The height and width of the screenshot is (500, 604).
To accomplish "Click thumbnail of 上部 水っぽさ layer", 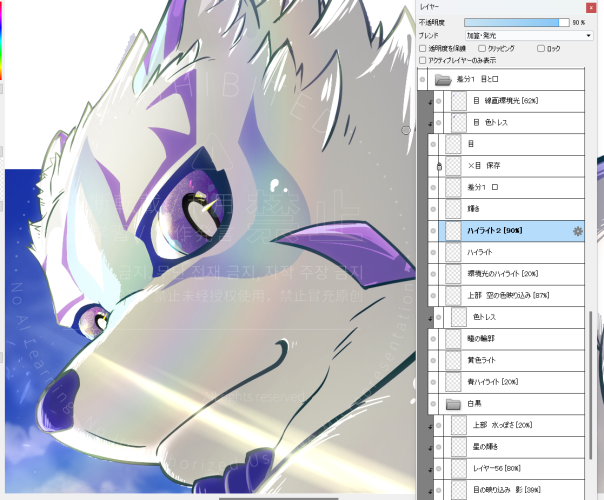I will tap(458, 426).
